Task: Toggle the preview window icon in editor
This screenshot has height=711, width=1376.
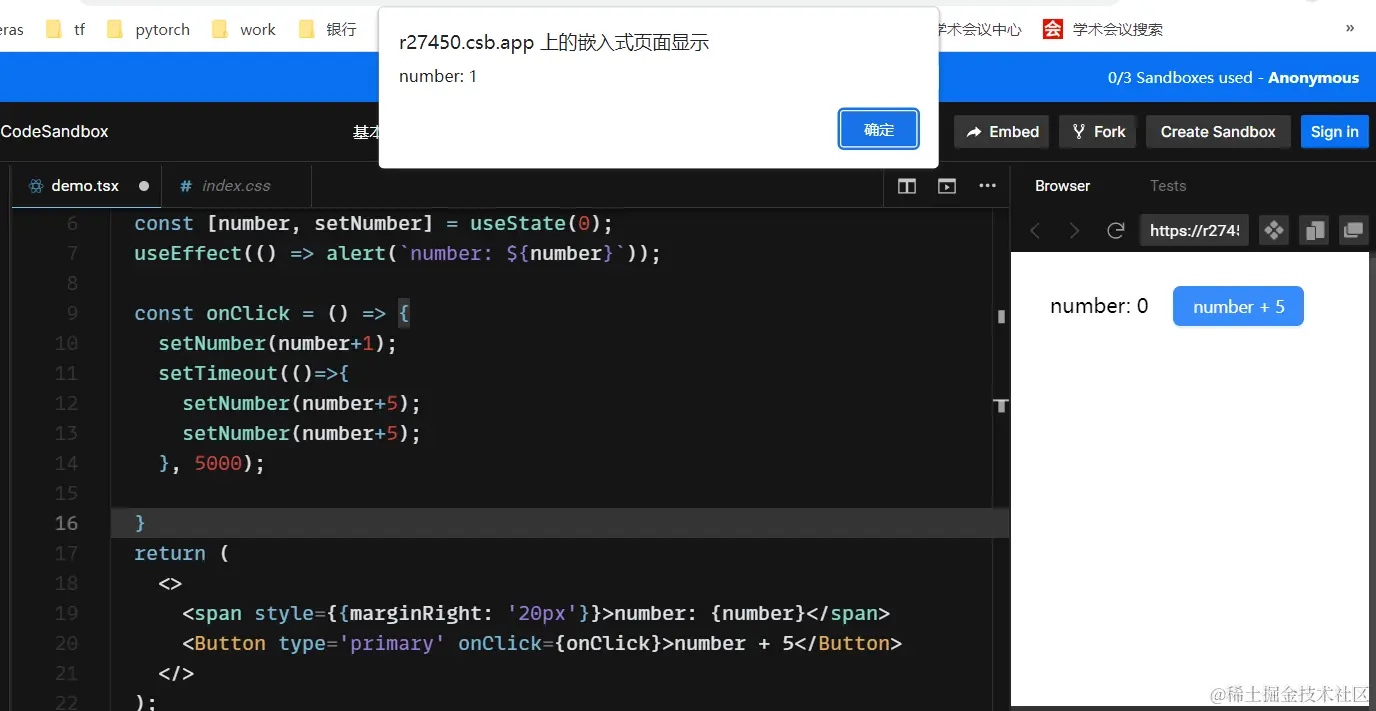Action: pyautogui.click(x=946, y=186)
